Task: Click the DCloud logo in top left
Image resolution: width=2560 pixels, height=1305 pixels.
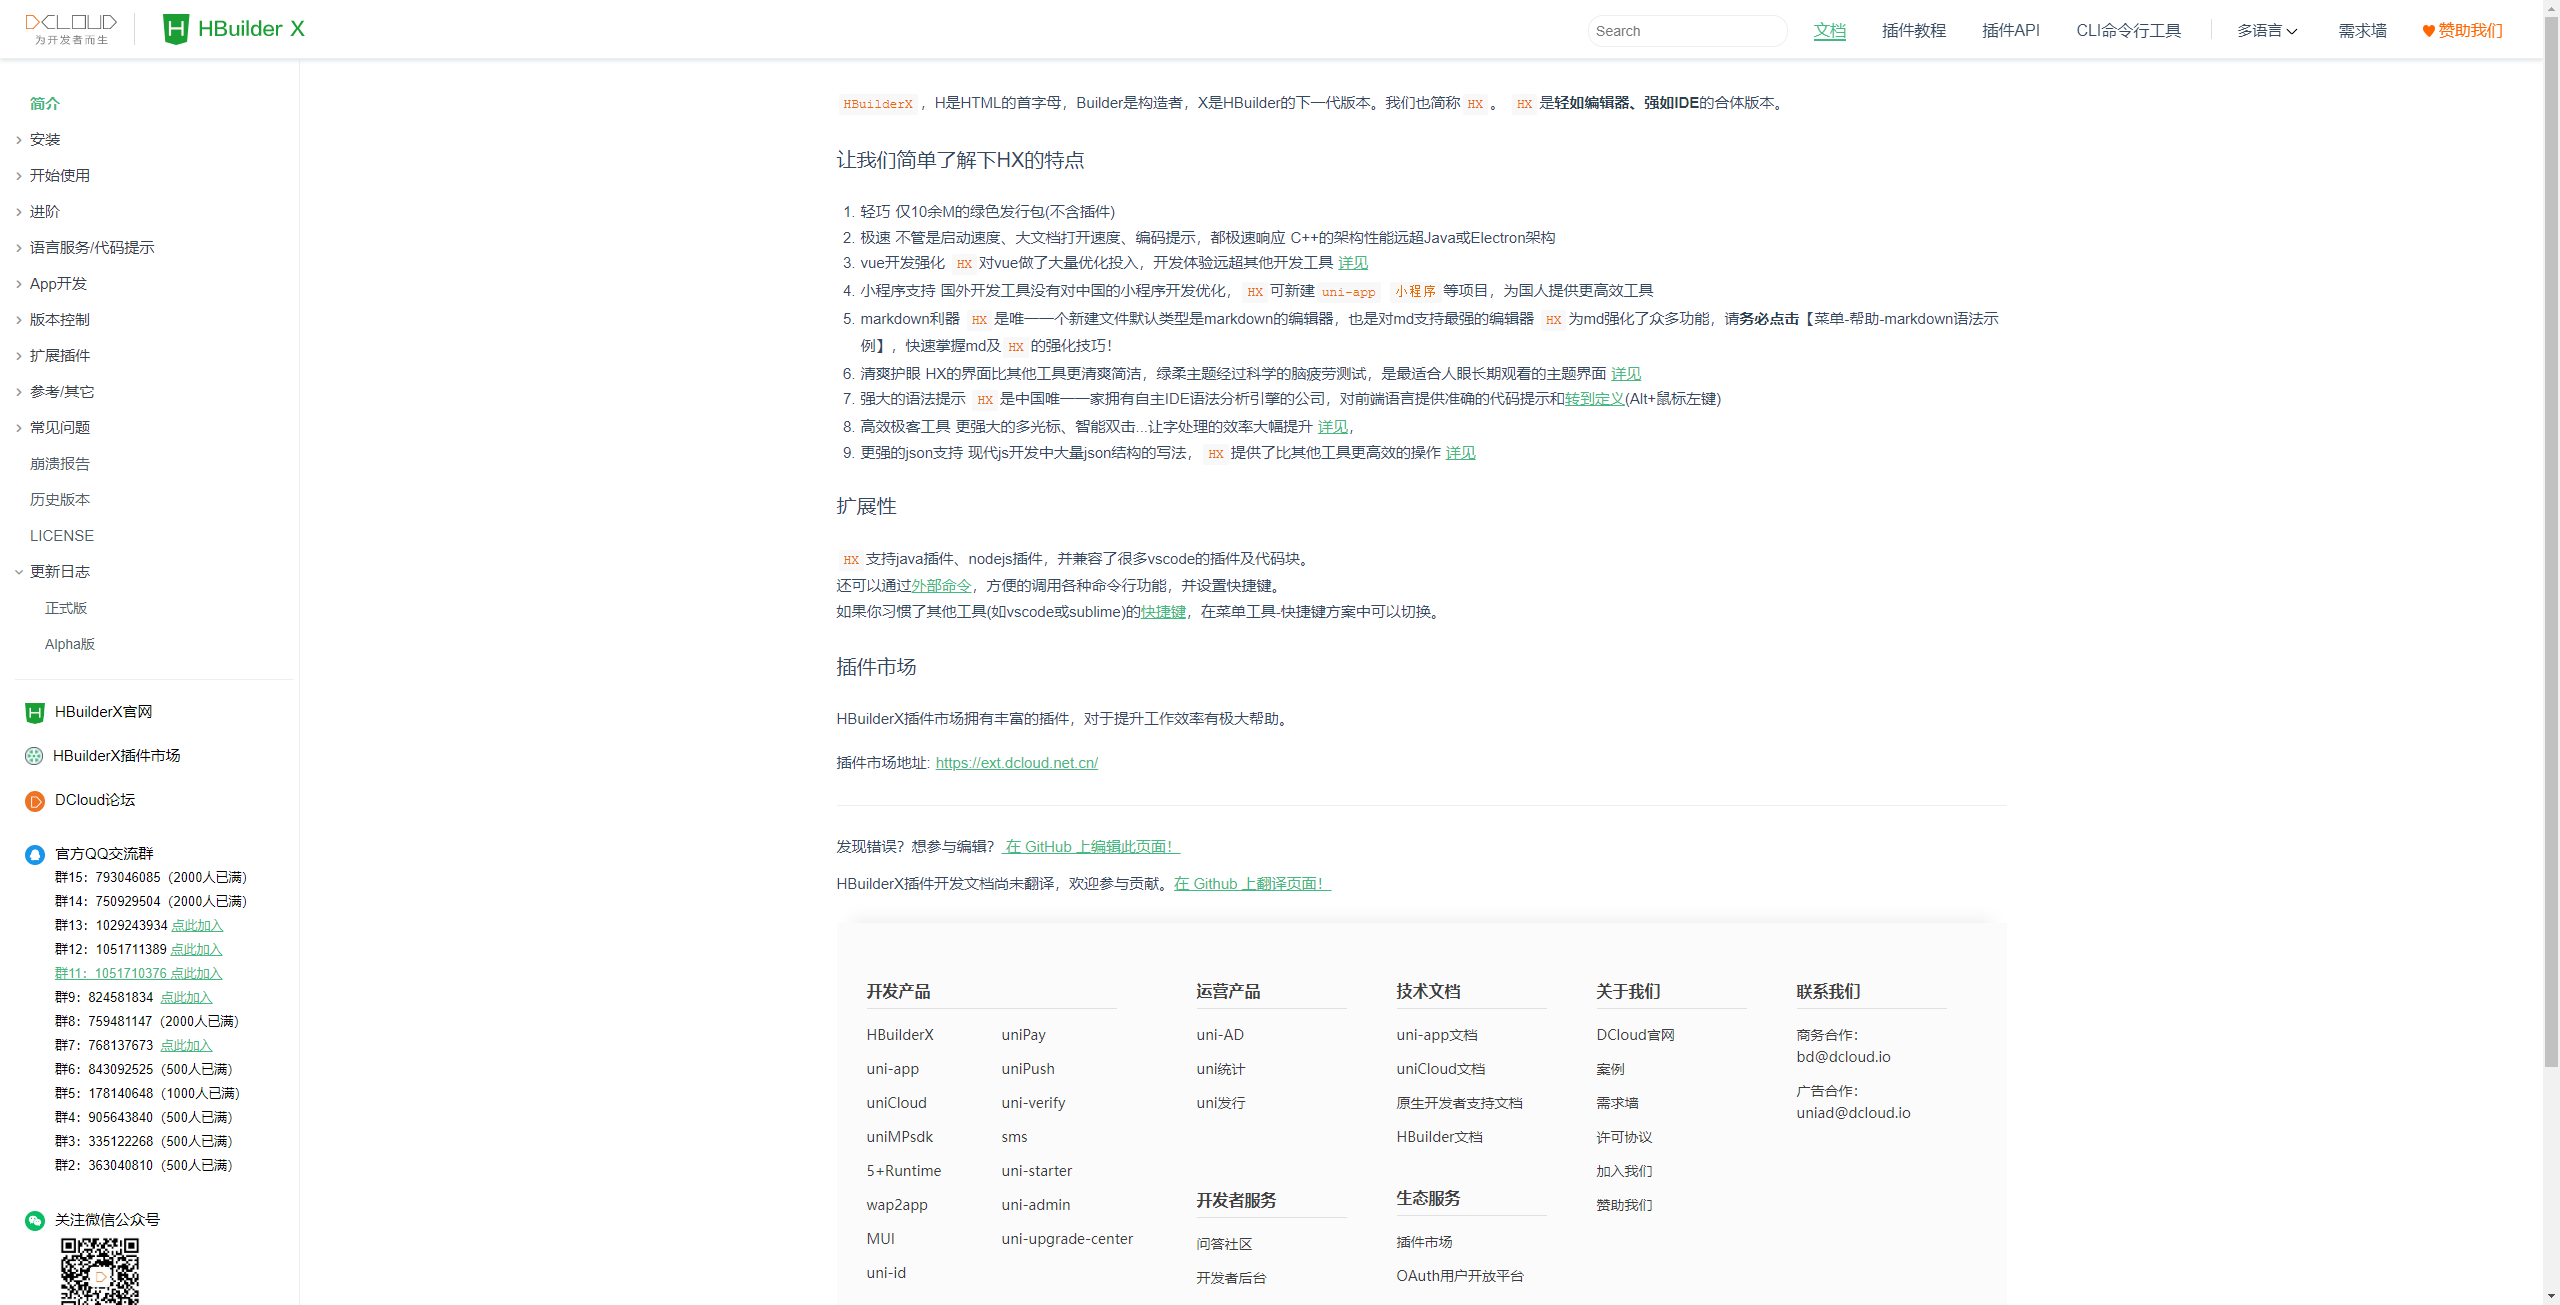Action: point(70,28)
